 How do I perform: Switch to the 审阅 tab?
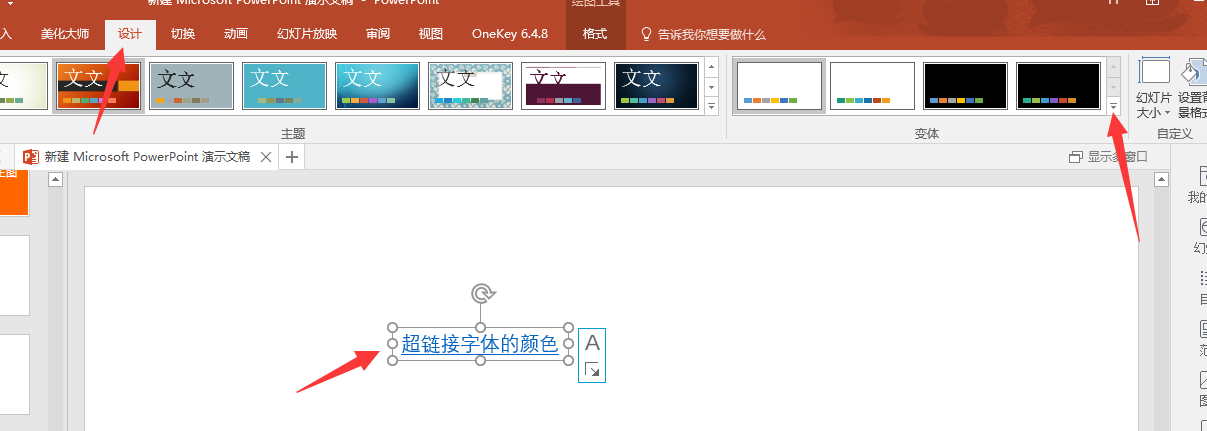pyautogui.click(x=378, y=34)
